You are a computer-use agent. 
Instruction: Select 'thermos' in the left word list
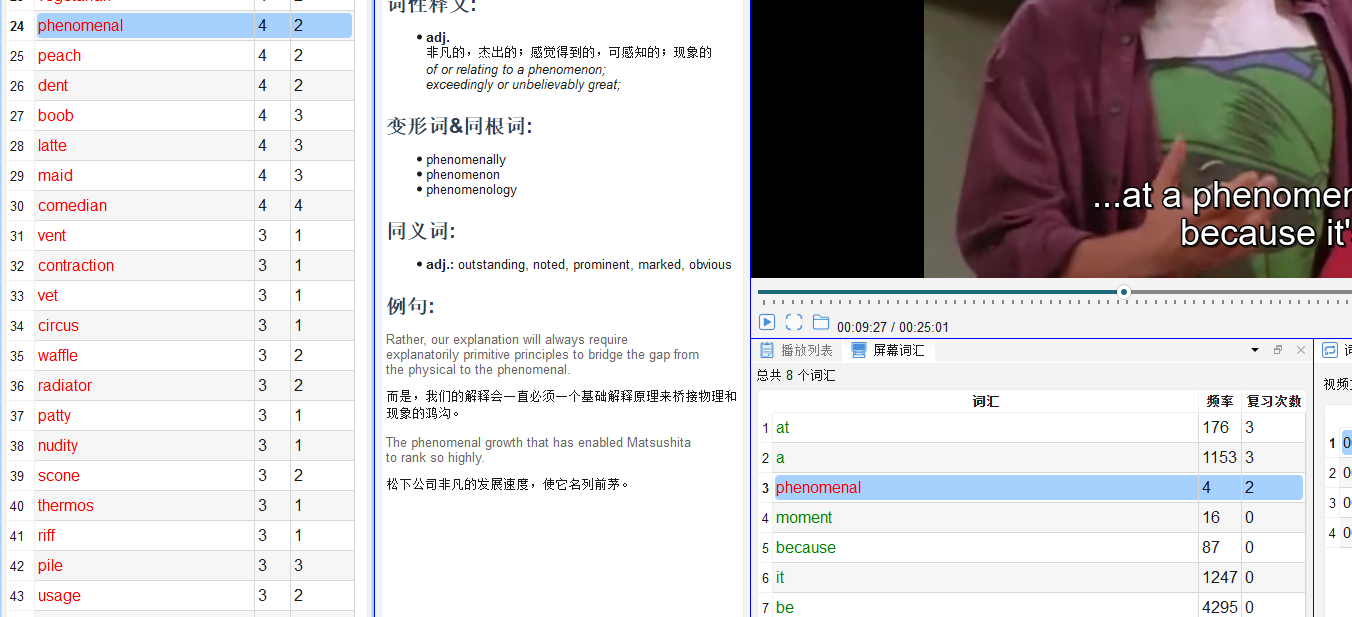tap(66, 505)
